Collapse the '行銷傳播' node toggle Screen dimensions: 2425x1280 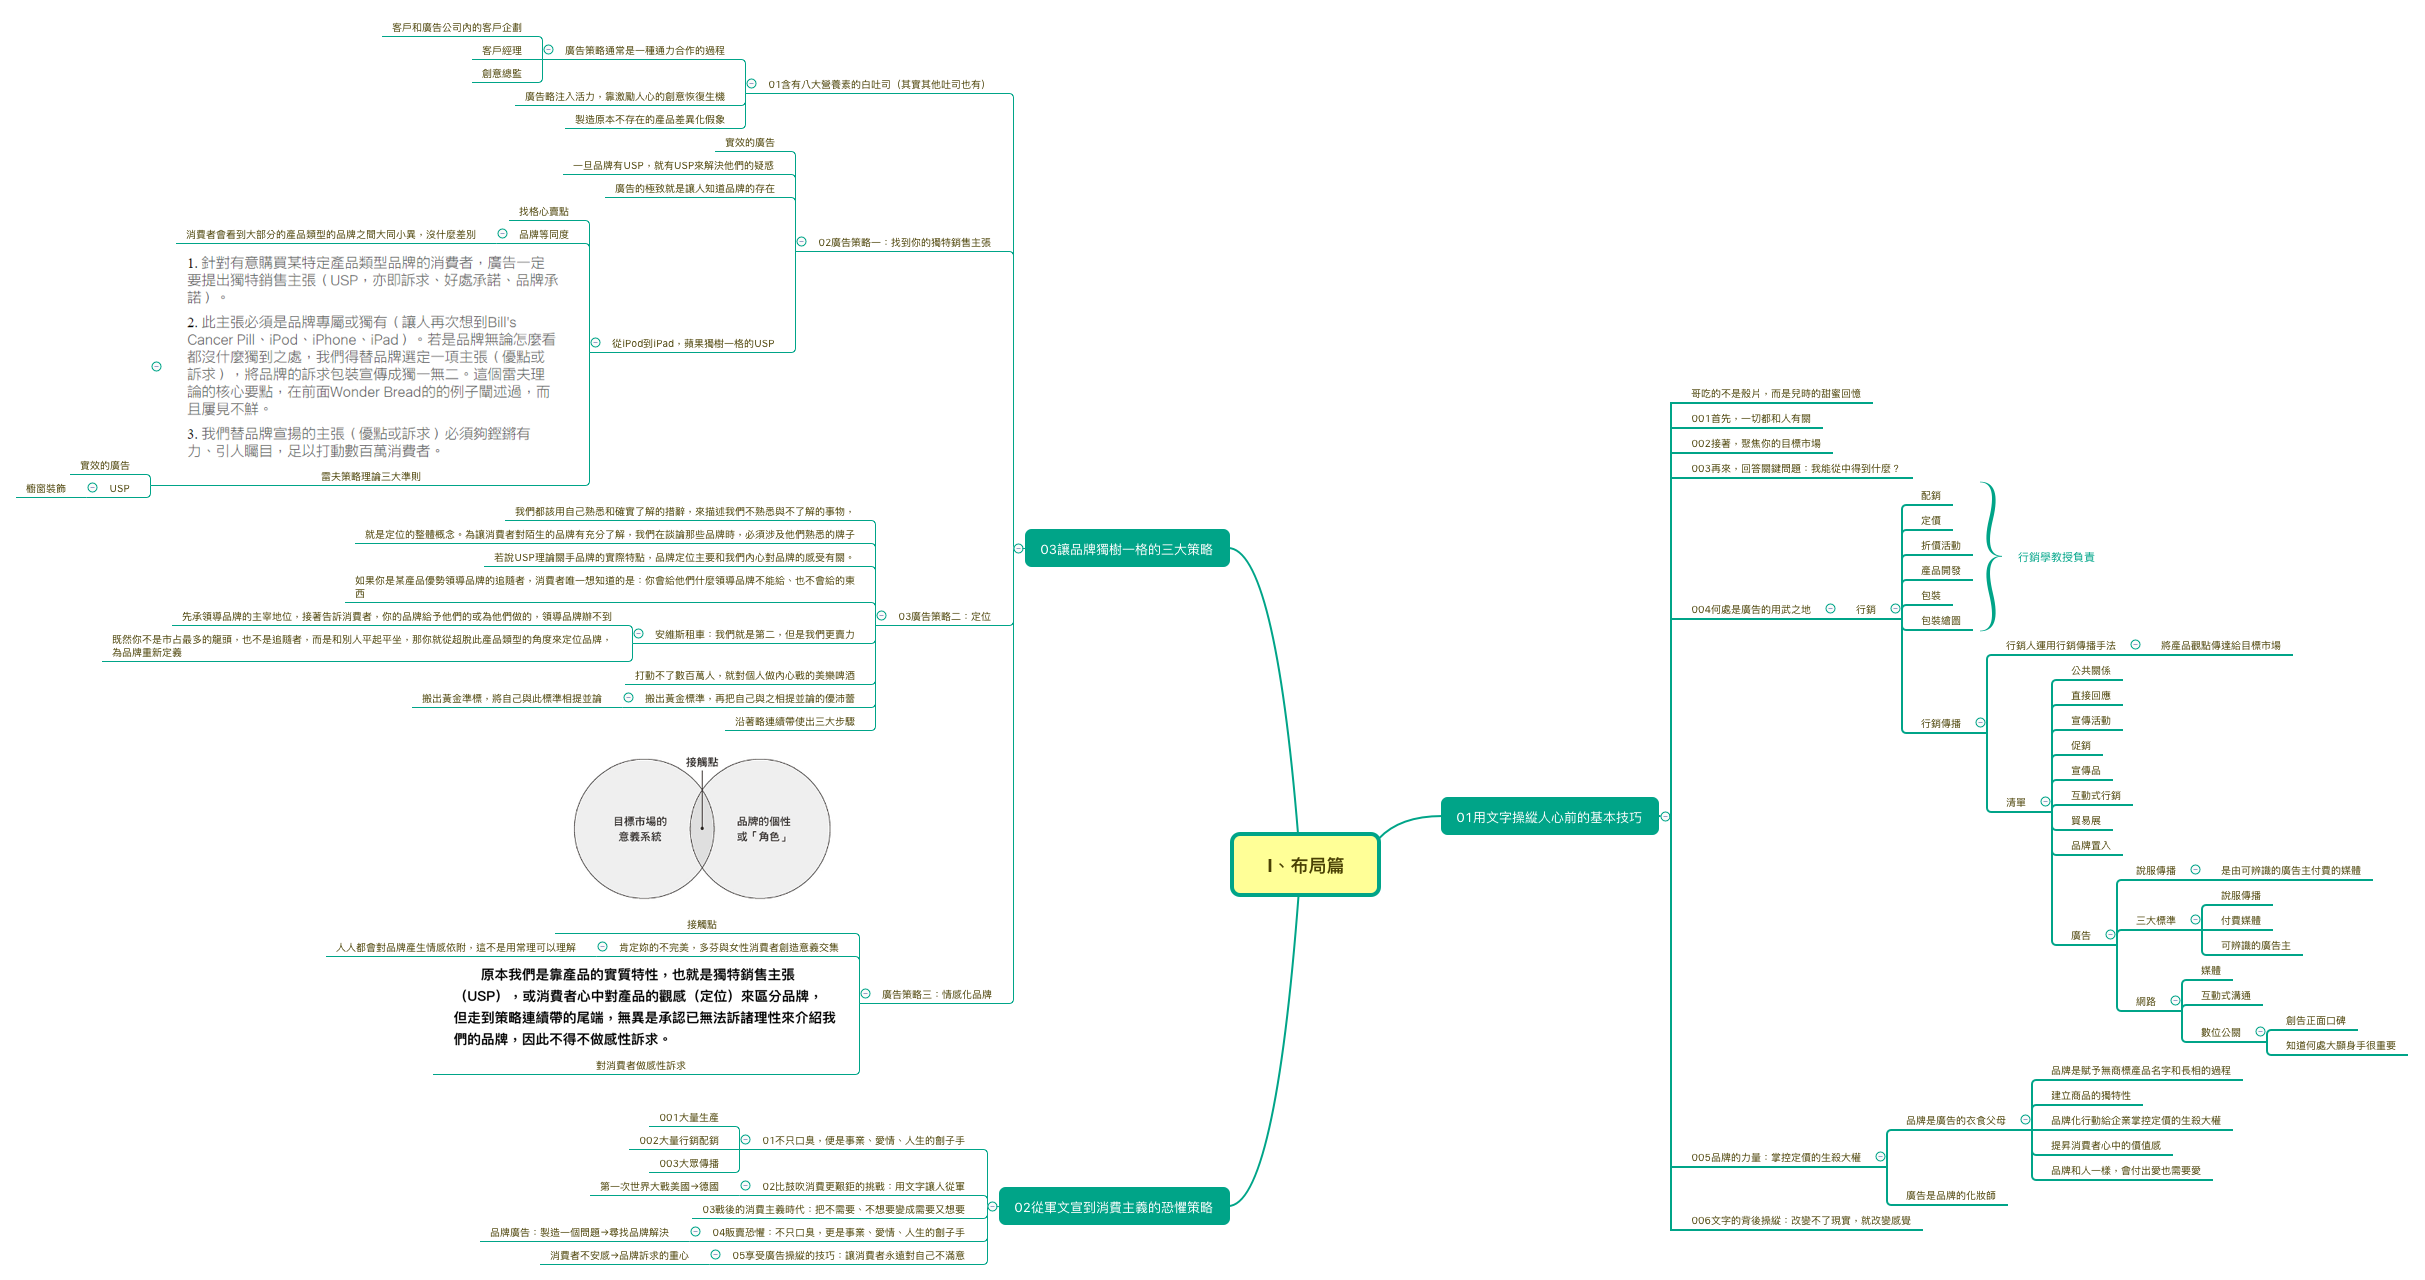tap(1980, 723)
